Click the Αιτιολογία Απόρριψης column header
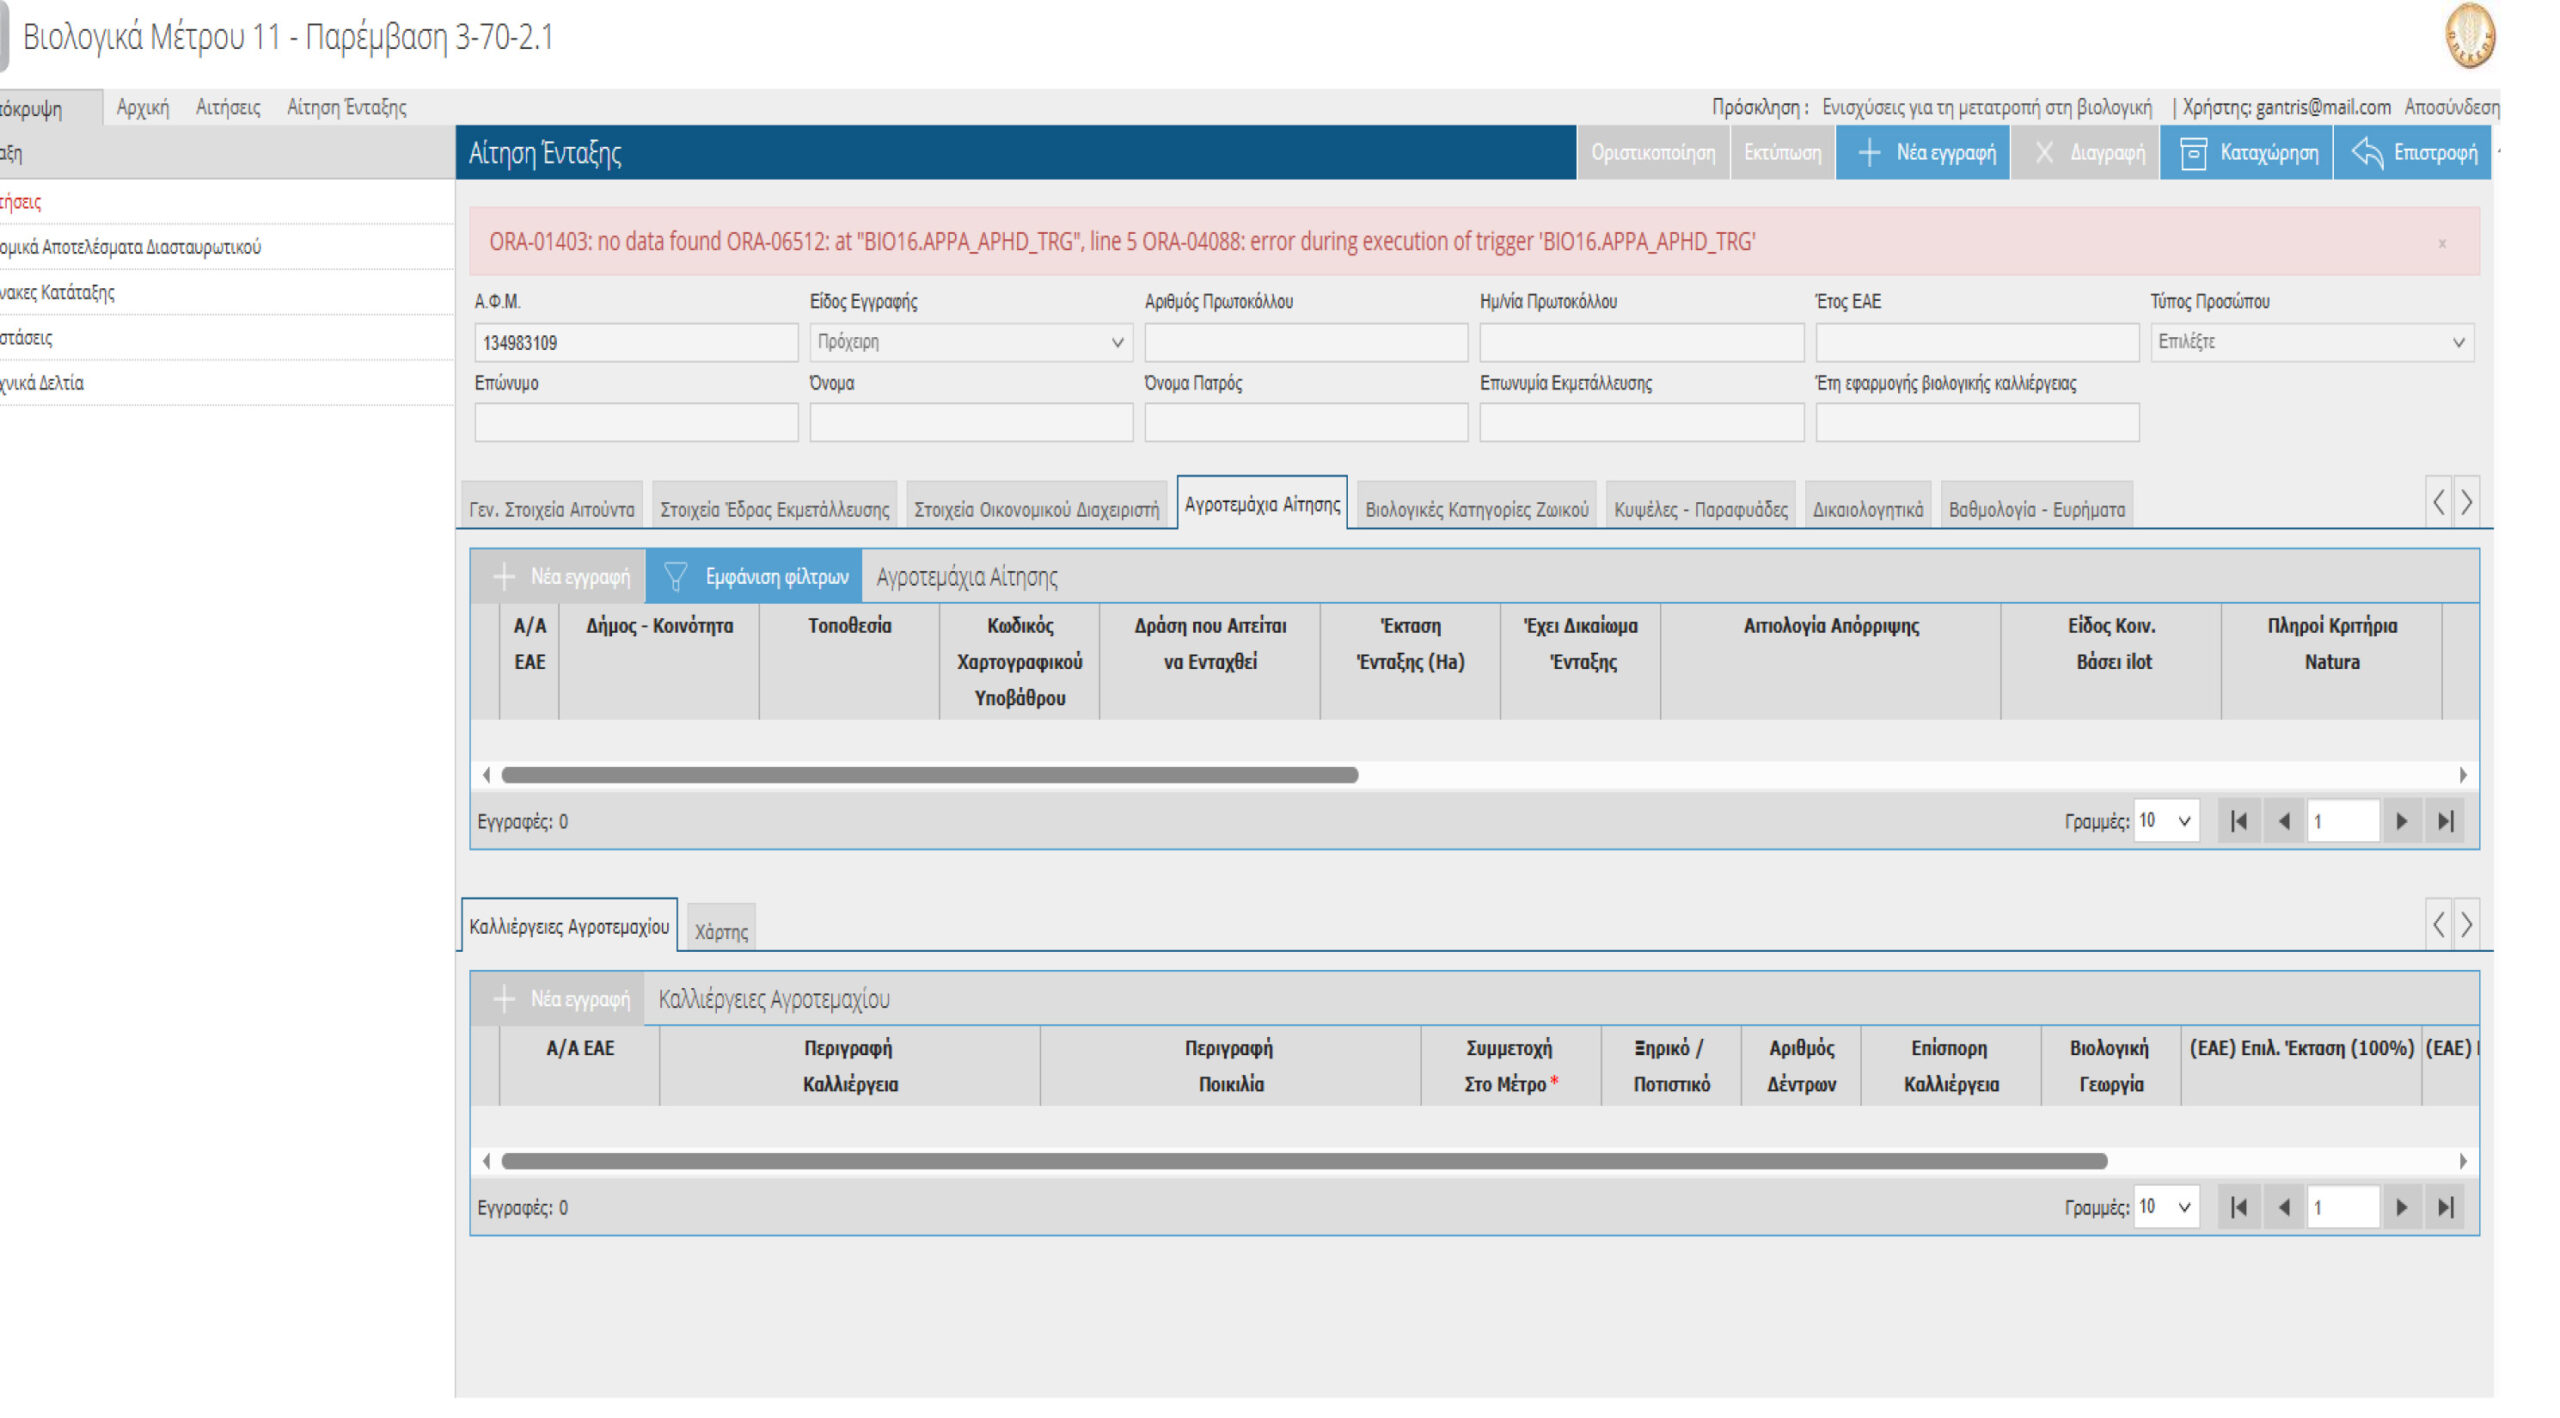Viewport: 2560px width, 1418px height. tap(1831, 661)
